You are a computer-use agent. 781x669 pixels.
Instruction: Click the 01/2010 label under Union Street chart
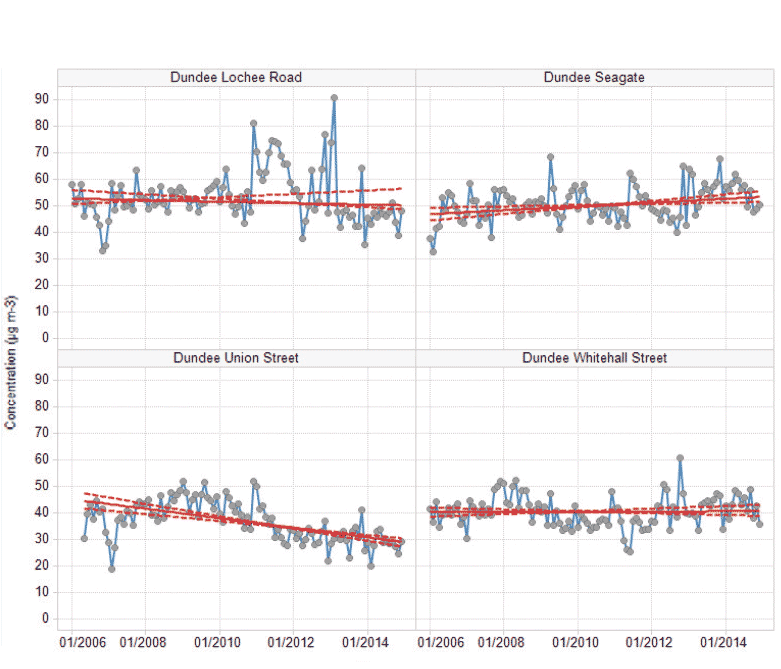217,642
